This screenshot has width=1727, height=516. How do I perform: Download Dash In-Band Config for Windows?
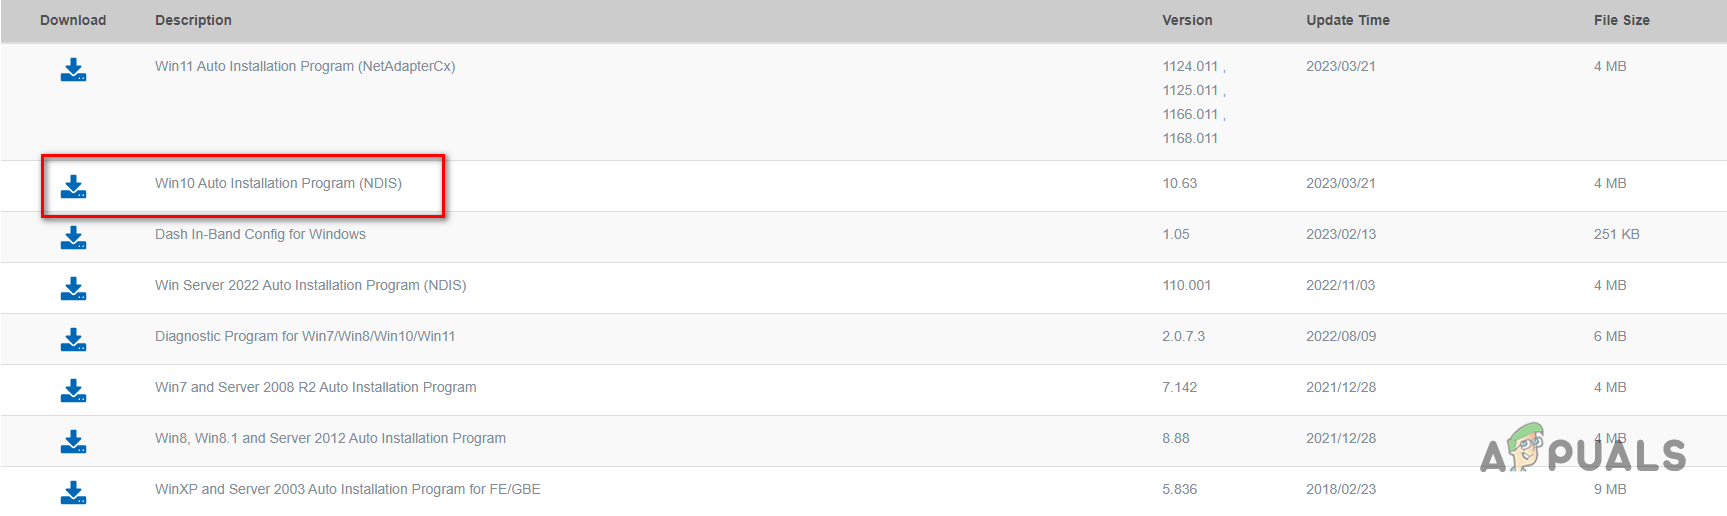click(x=73, y=238)
